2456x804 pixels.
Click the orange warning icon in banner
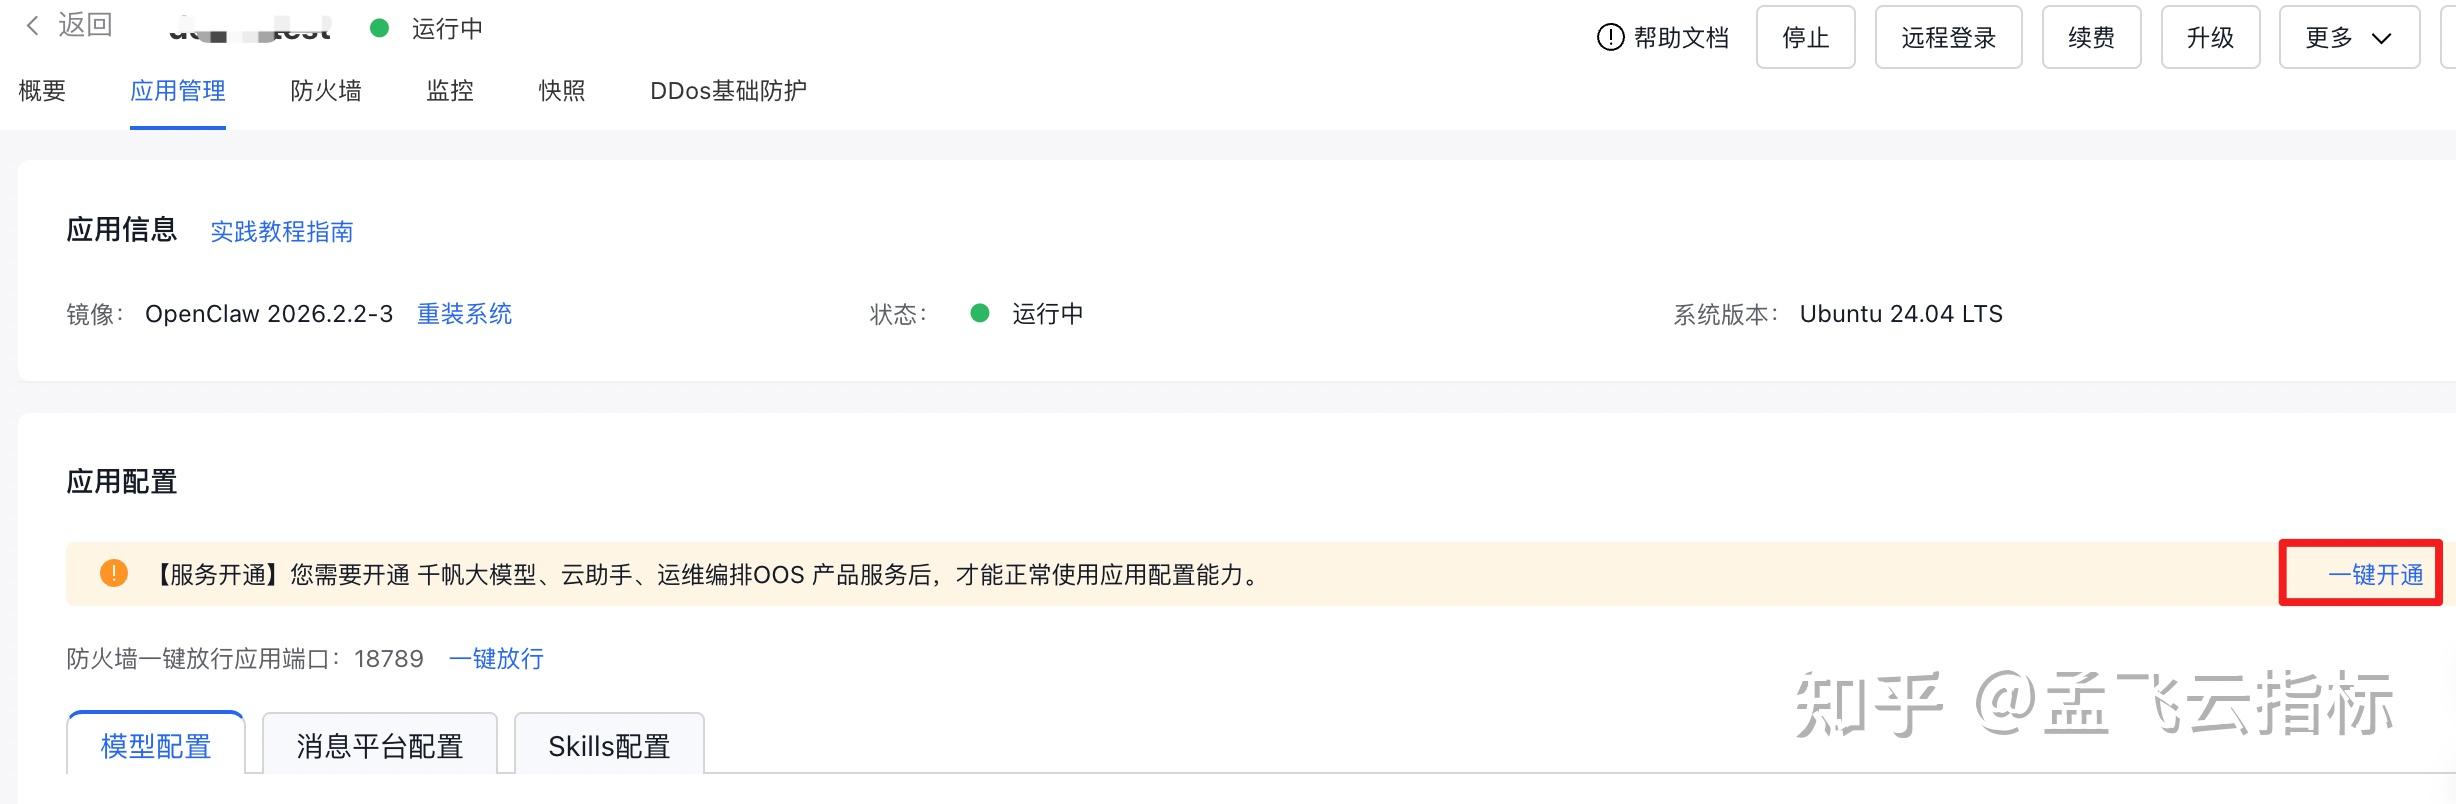(x=114, y=574)
